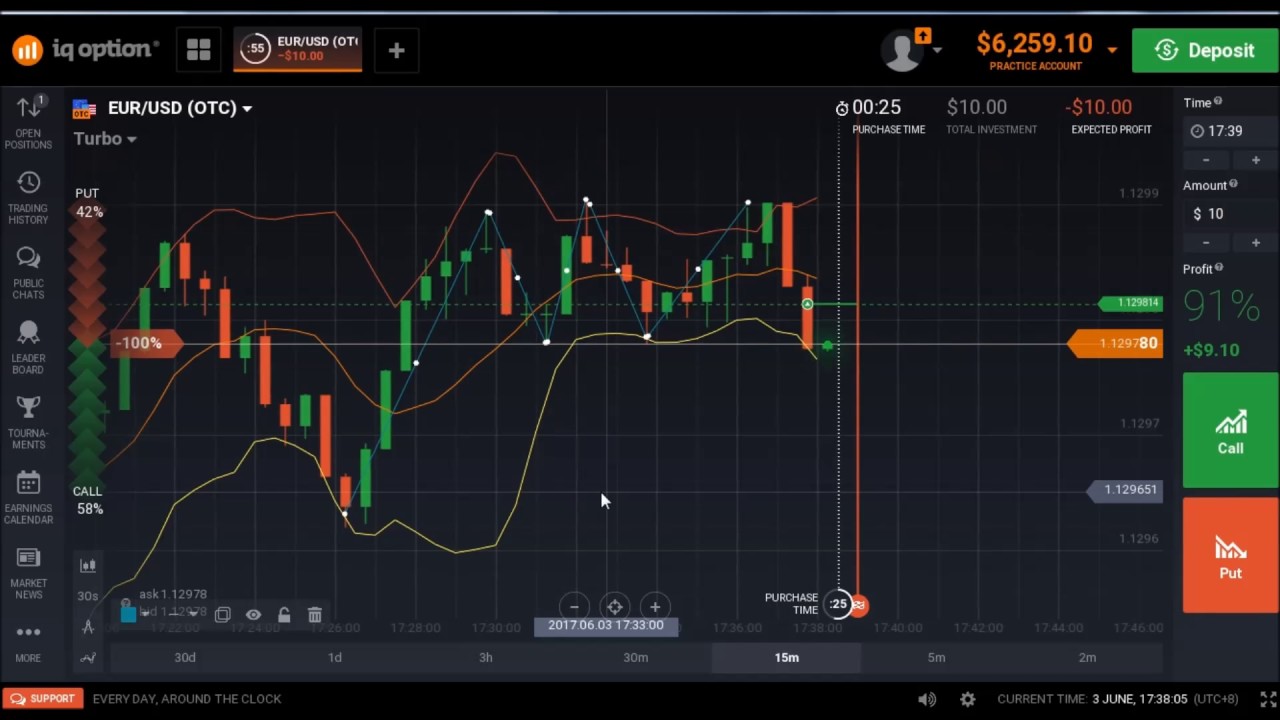Click the balance $6,259.10
The width and height of the screenshot is (1280, 720).
pyautogui.click(x=1034, y=44)
